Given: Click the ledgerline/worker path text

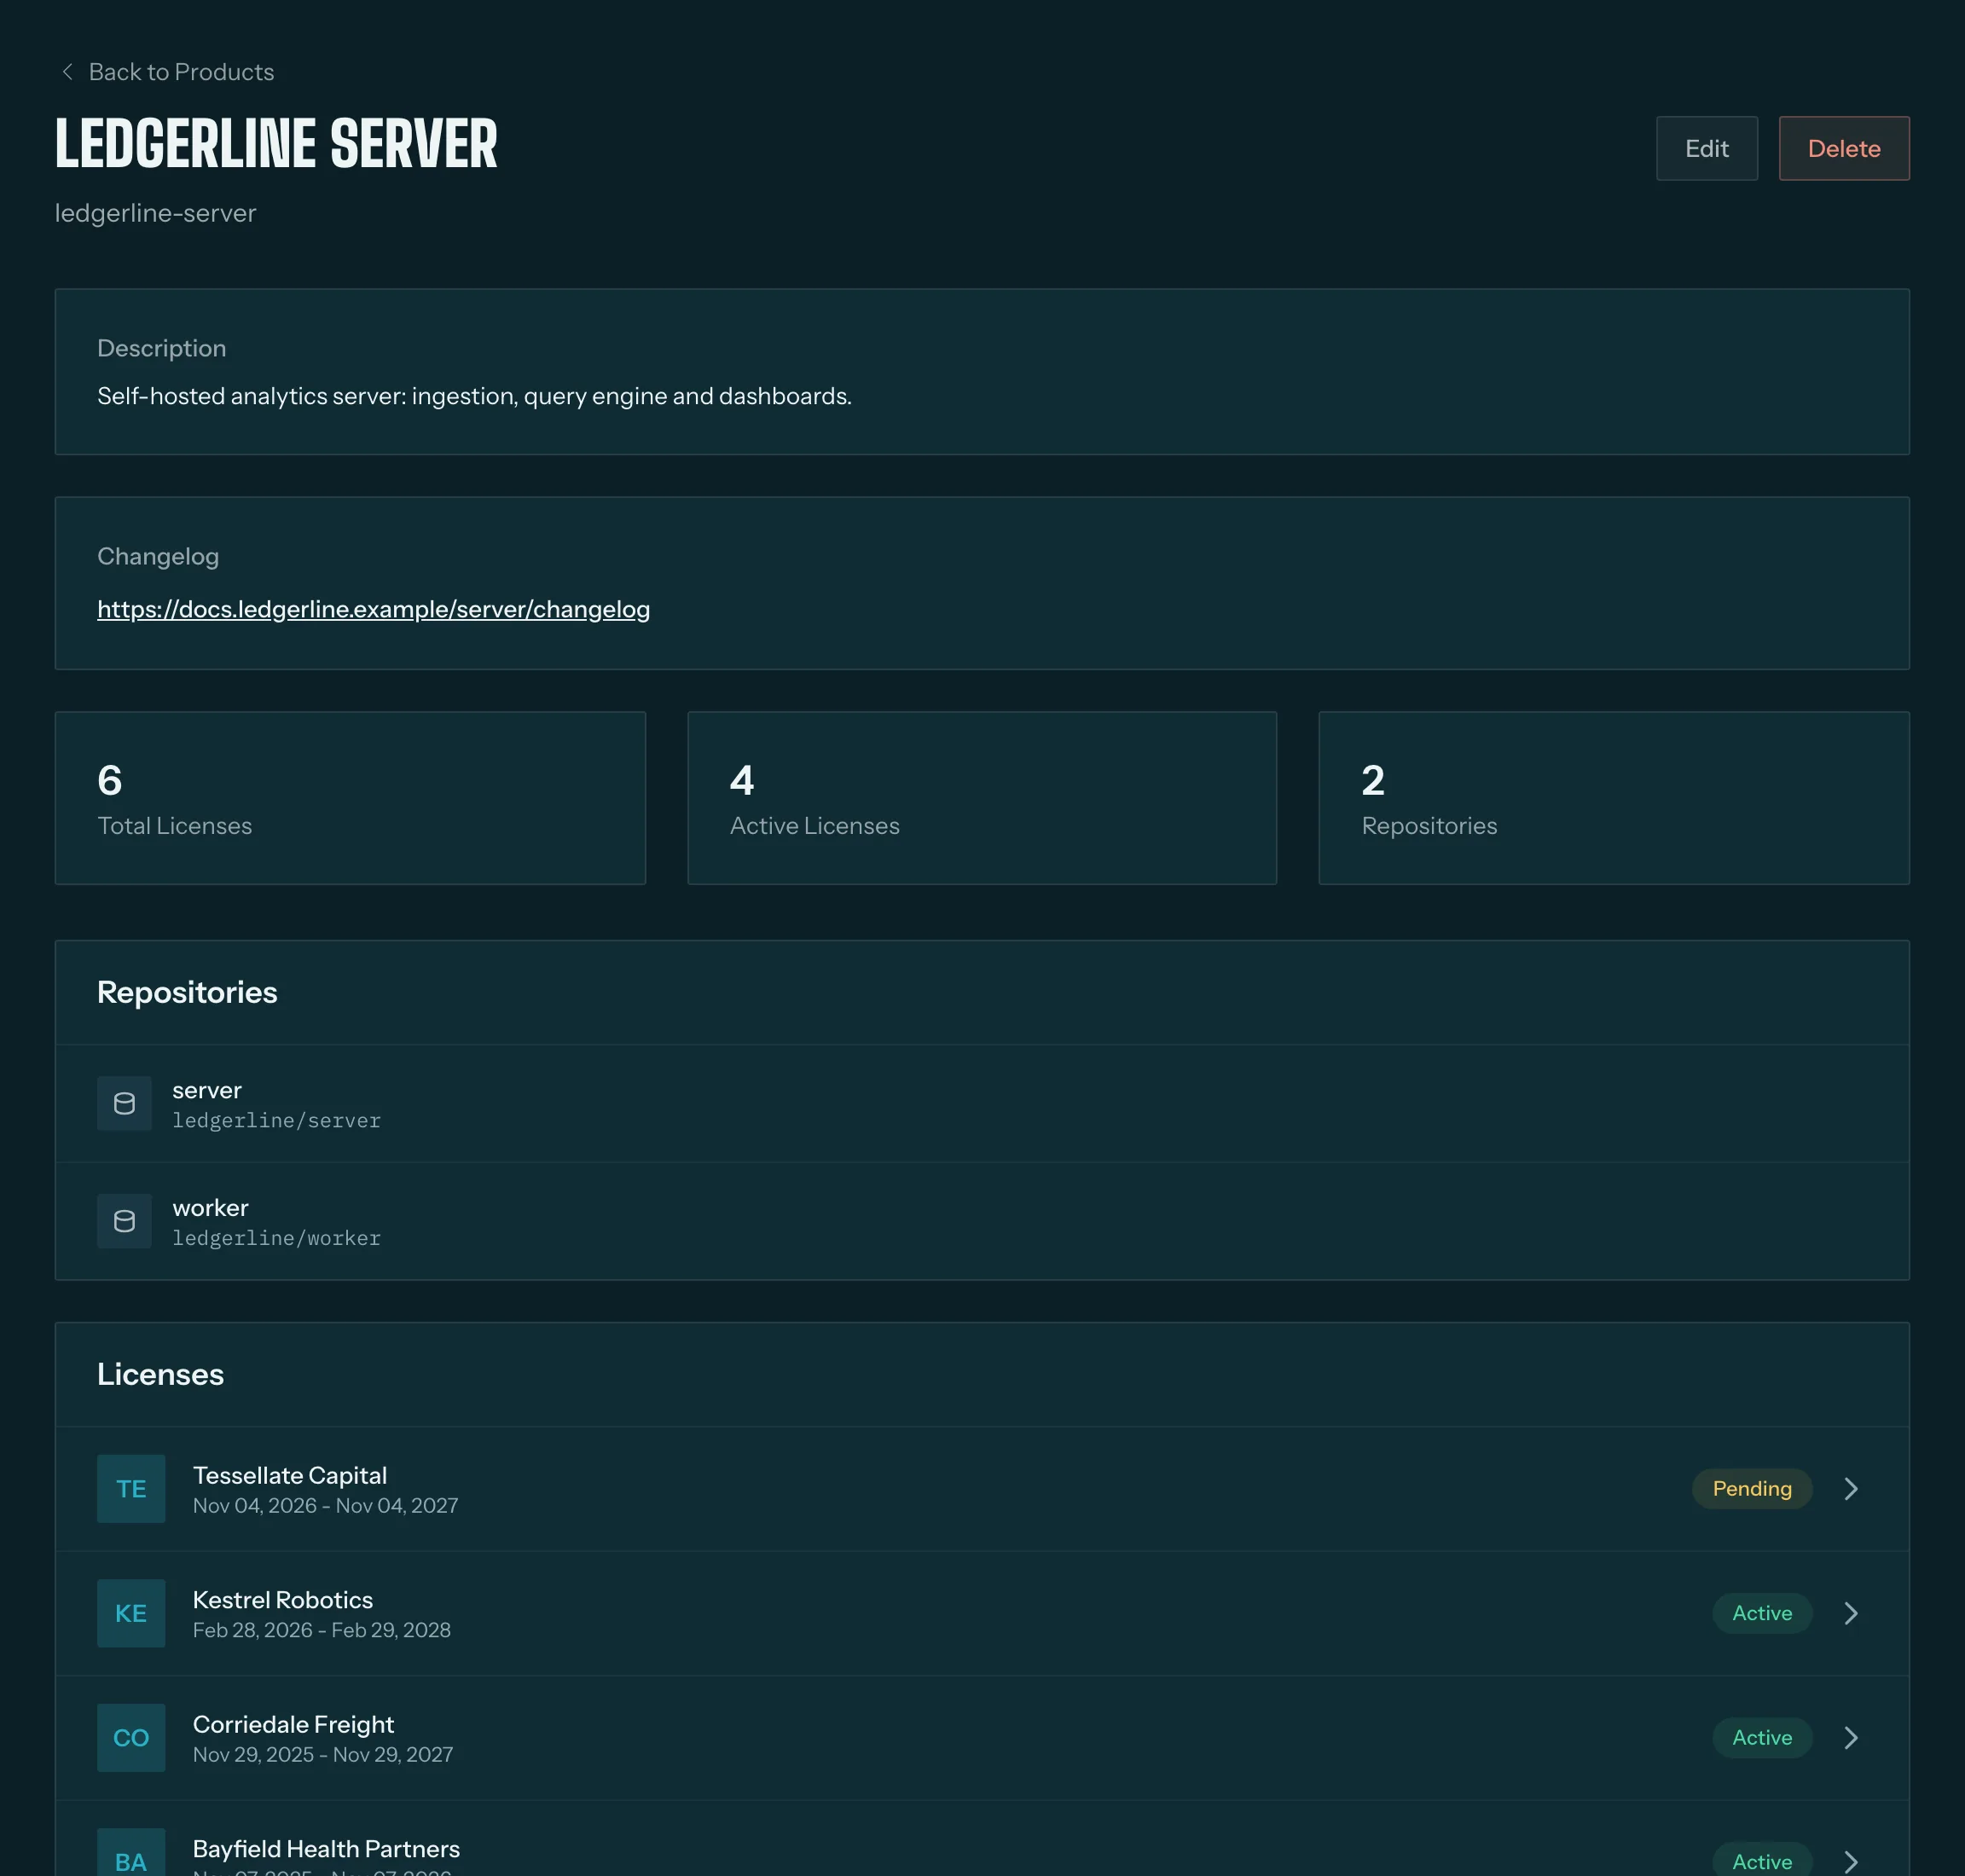Looking at the screenshot, I should pyautogui.click(x=276, y=1239).
